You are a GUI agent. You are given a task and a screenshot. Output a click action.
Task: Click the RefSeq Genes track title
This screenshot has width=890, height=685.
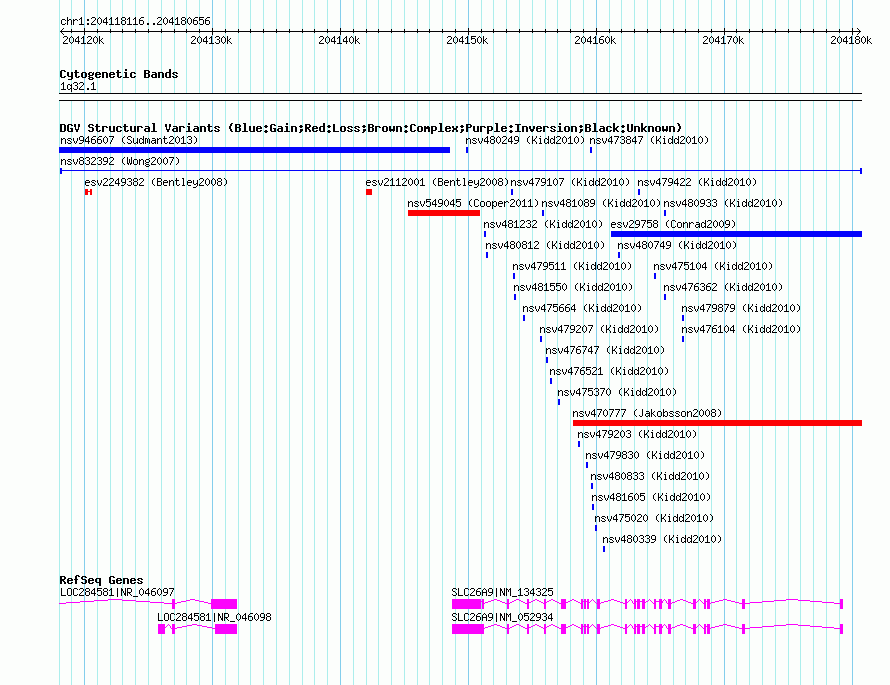pyautogui.click(x=101, y=580)
